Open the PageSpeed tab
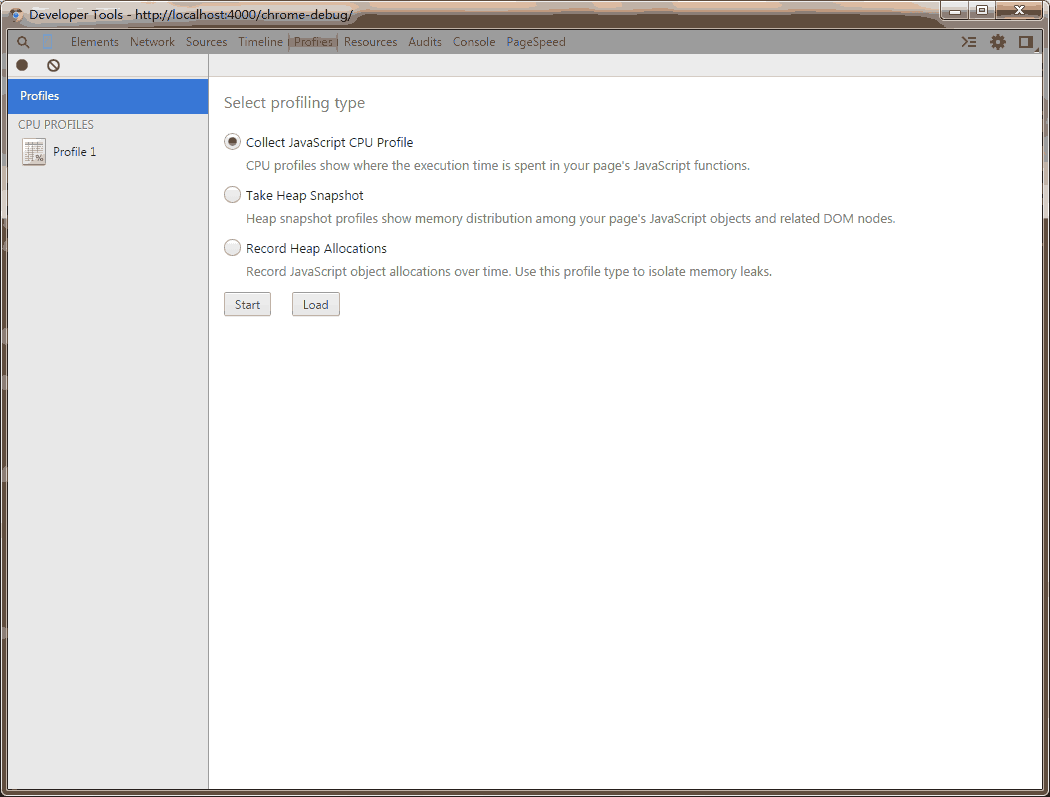1050x797 pixels. [536, 42]
